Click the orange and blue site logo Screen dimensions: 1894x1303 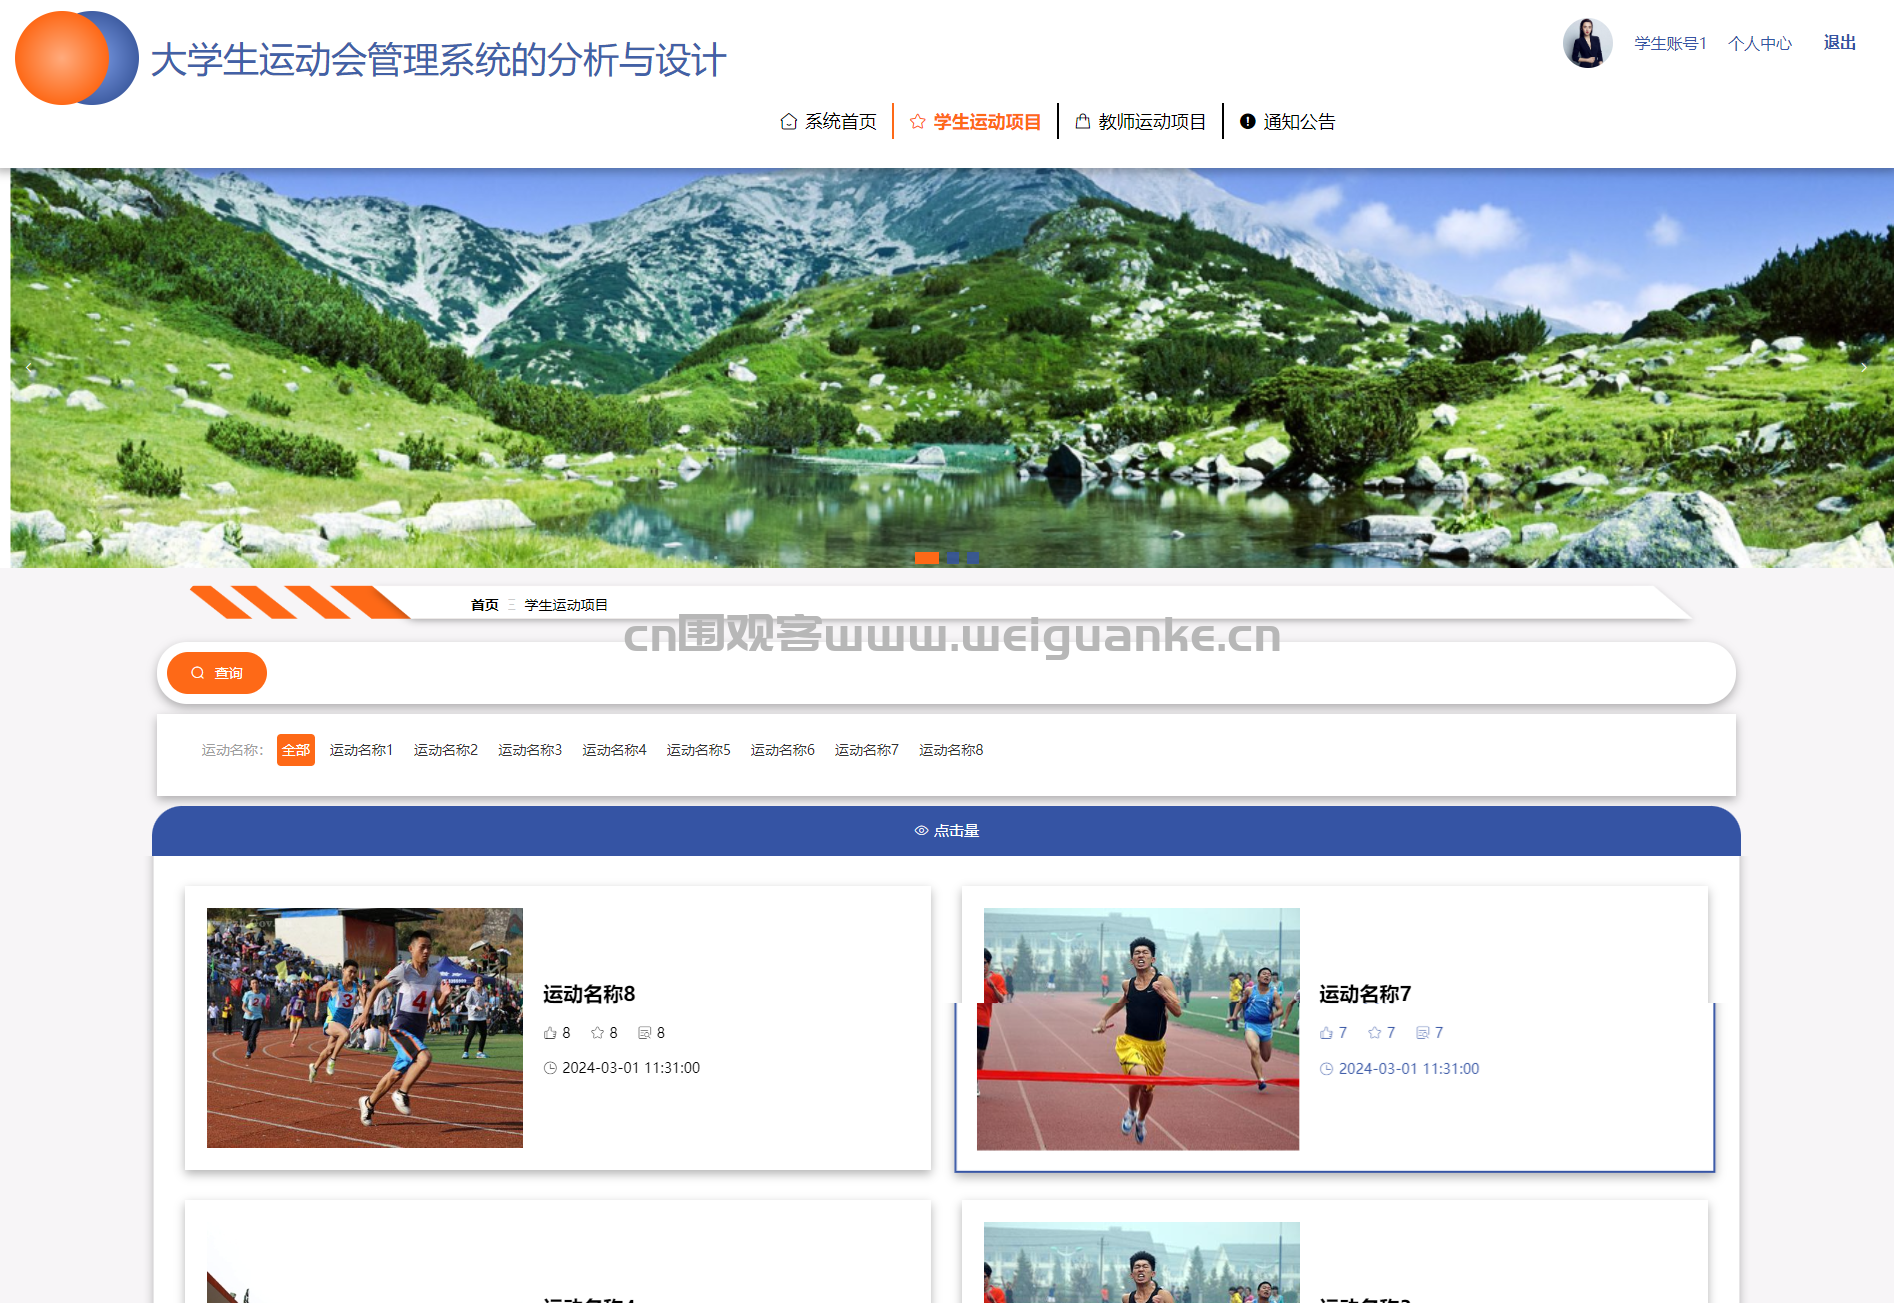click(76, 58)
